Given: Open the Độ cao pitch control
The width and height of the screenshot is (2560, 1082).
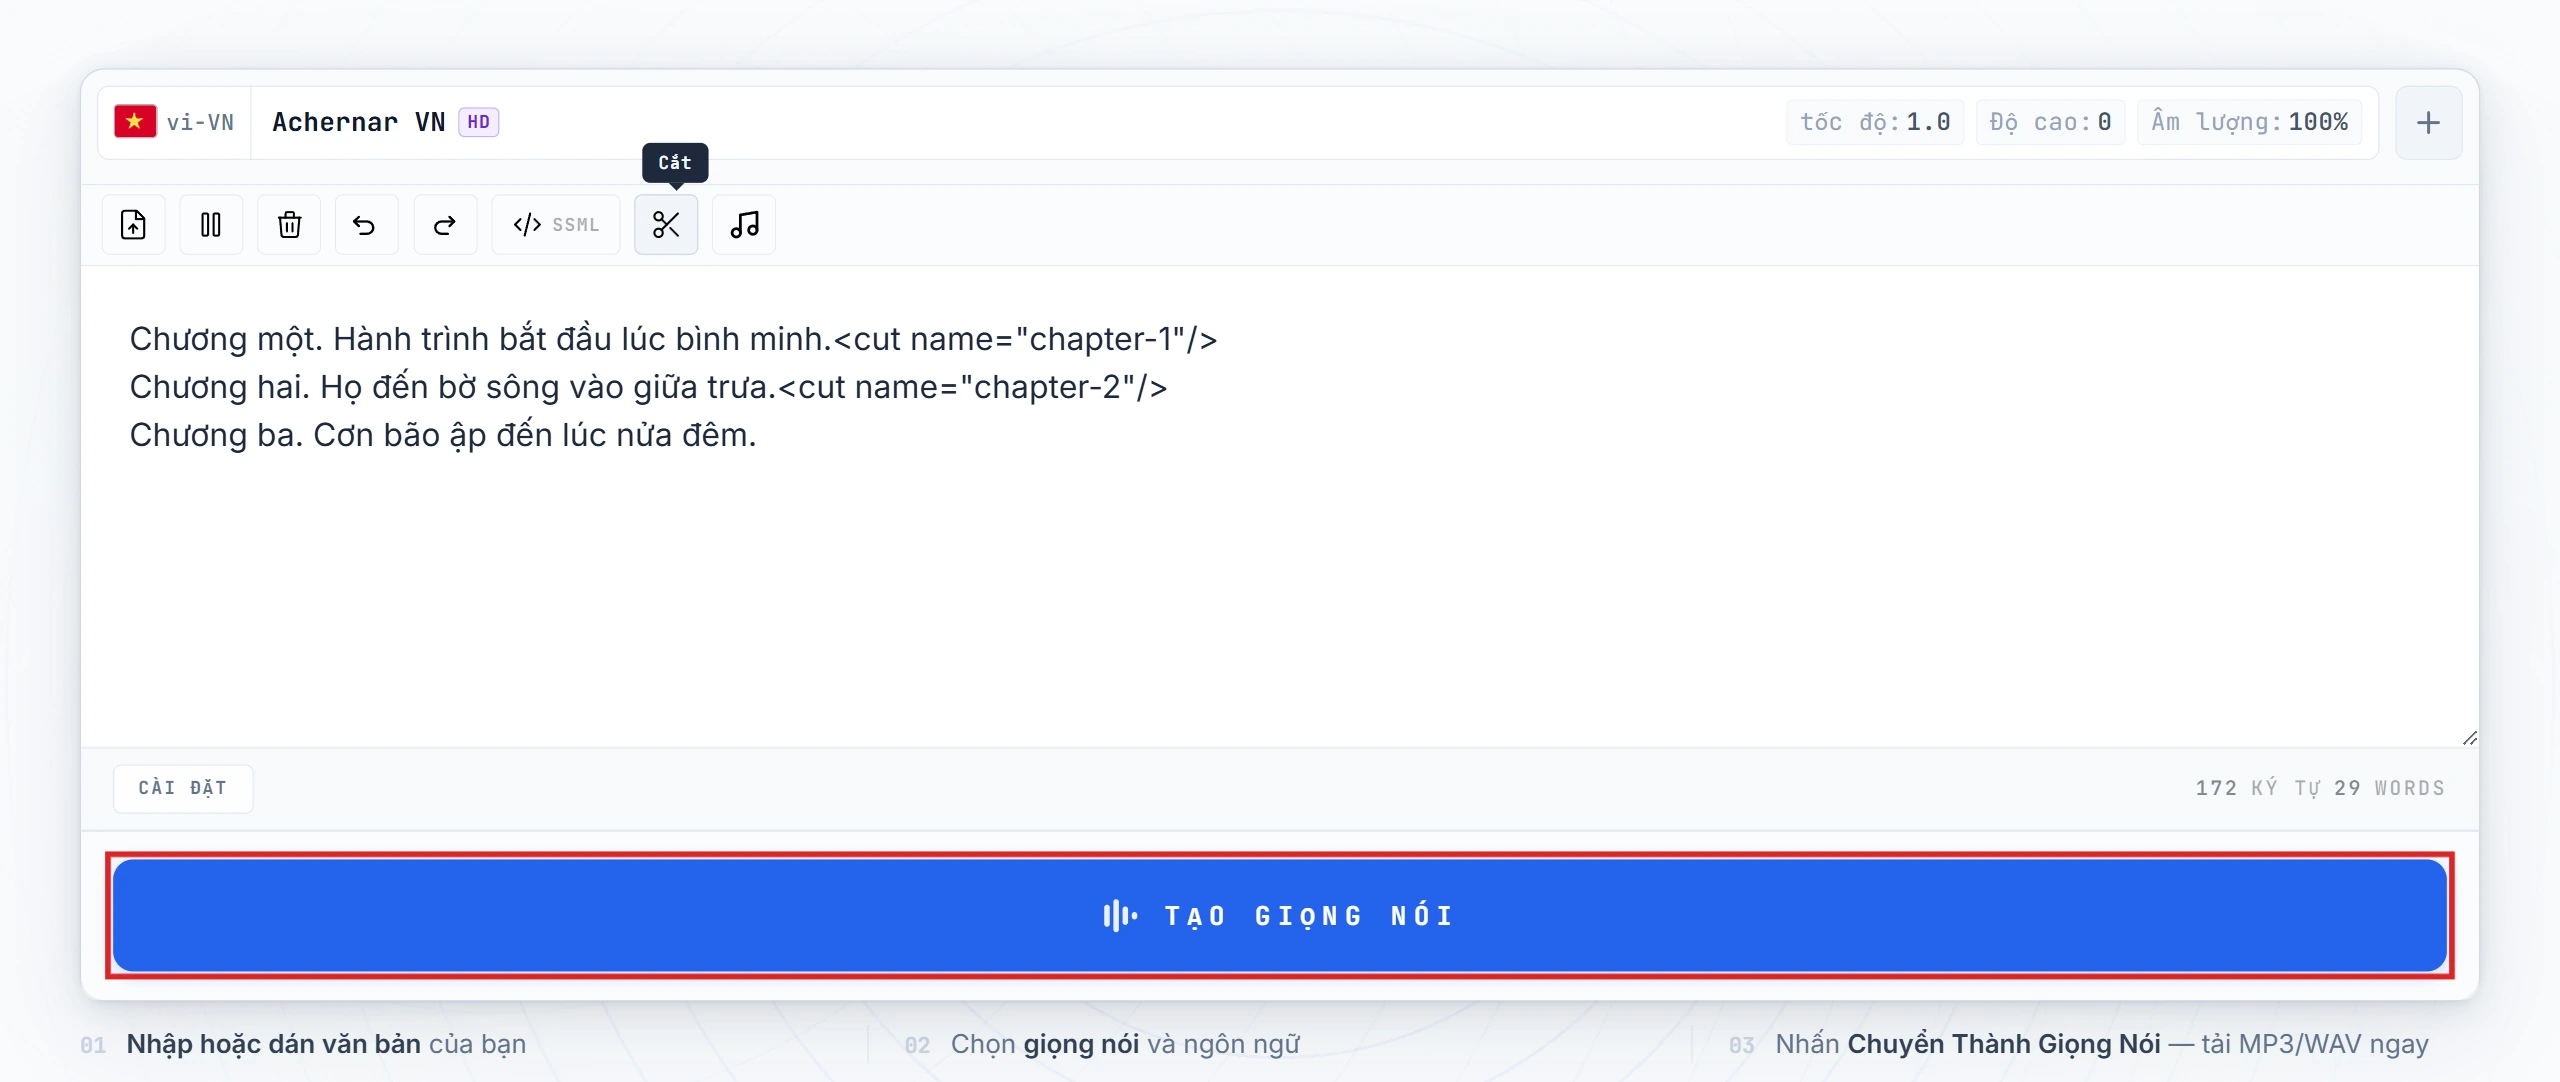Looking at the screenshot, I should point(2050,121).
